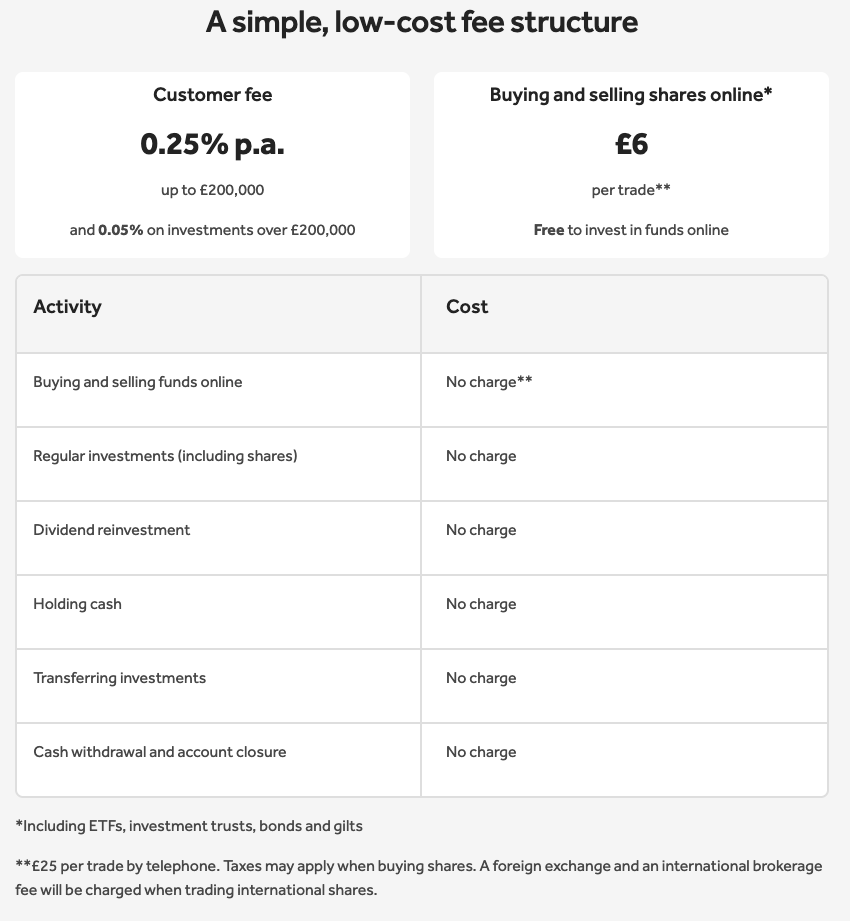Viewport: 850px width, 921px height.
Task: Select the 'Holding cash' activity row
Action: click(x=422, y=612)
